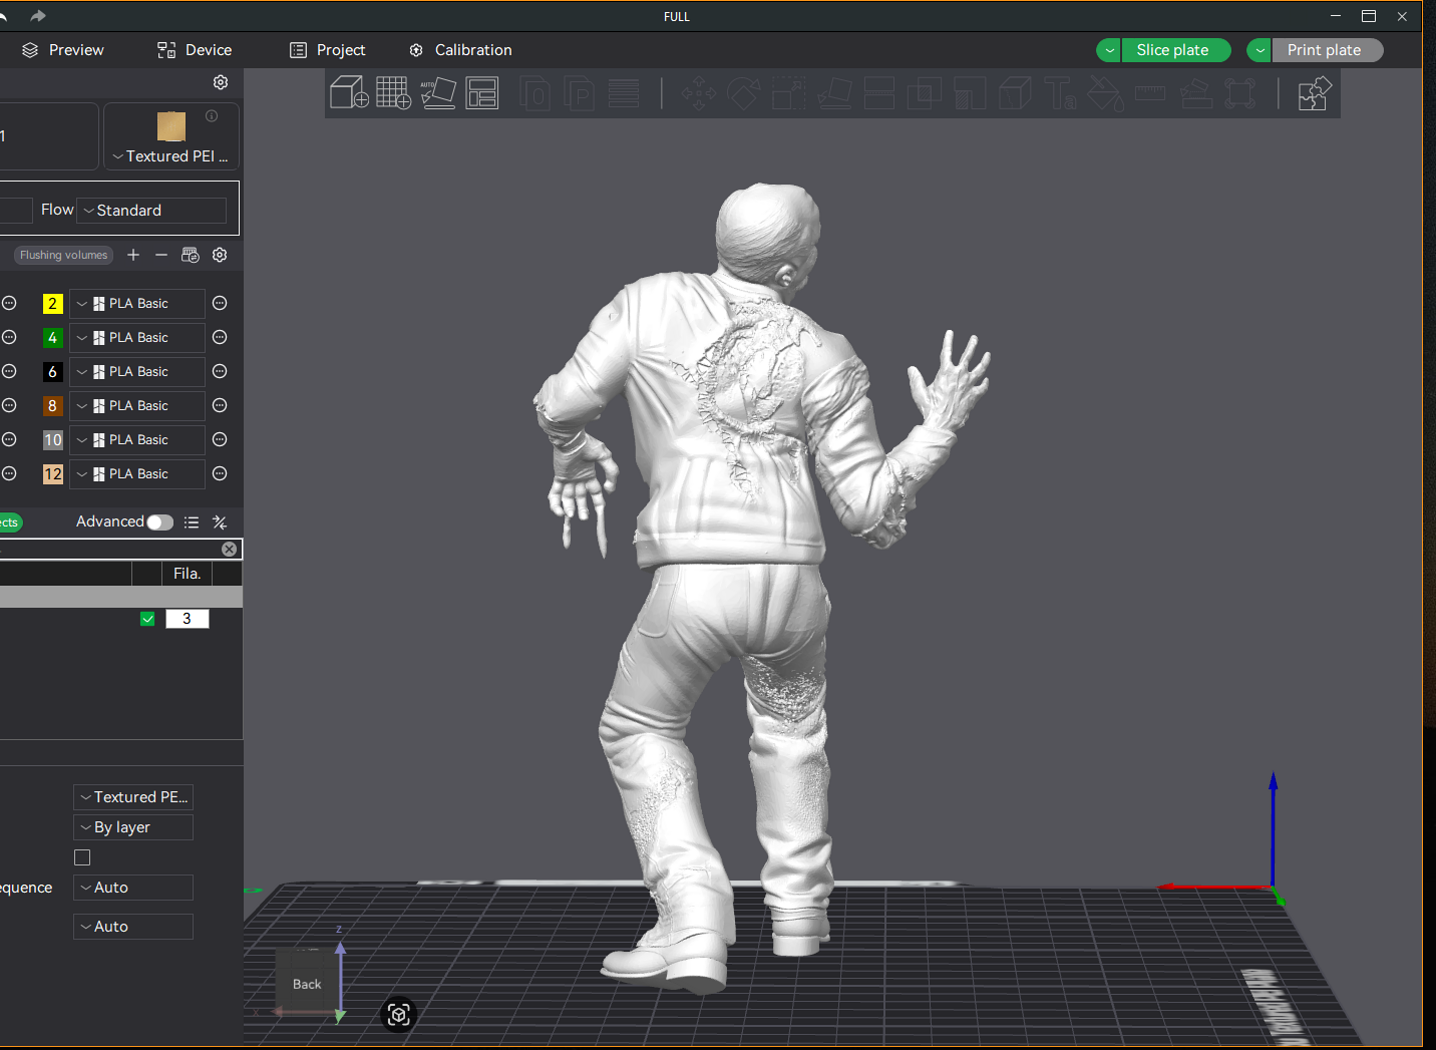This screenshot has width=1436, height=1050.
Task: Expand the Print plate dropdown arrow
Action: pyautogui.click(x=1260, y=50)
